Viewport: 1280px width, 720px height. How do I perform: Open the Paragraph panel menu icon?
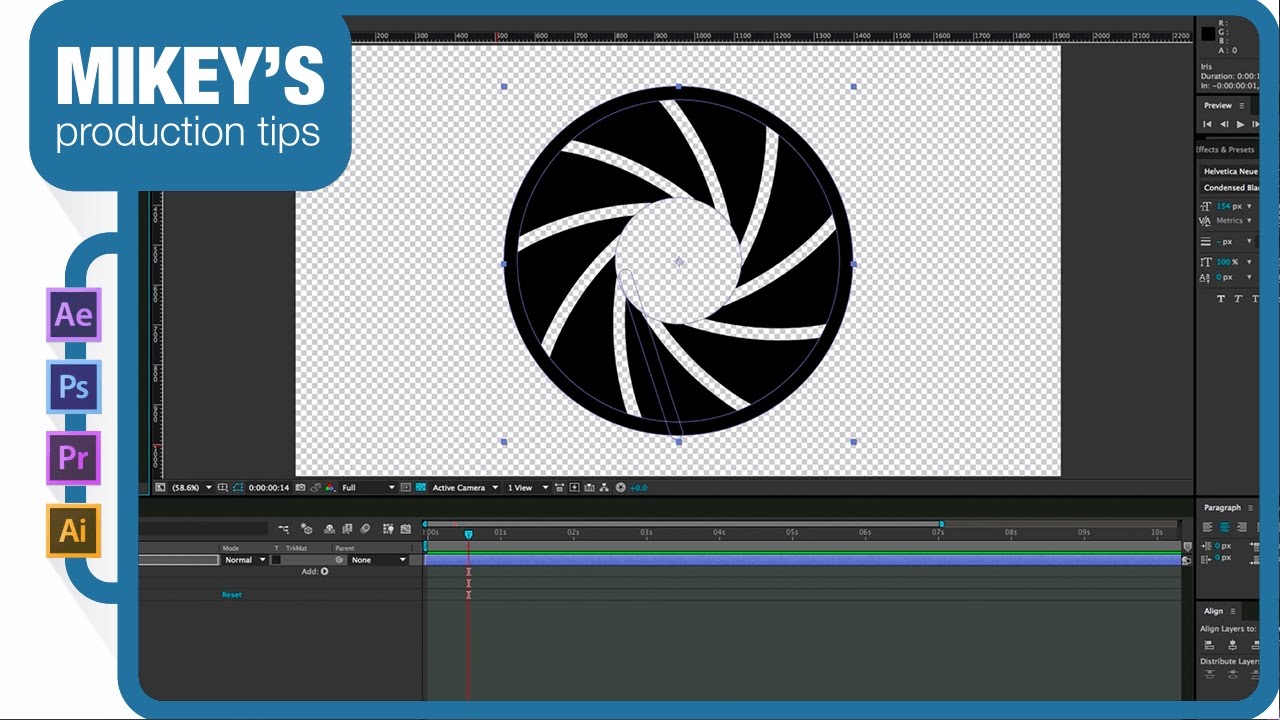(1250, 508)
